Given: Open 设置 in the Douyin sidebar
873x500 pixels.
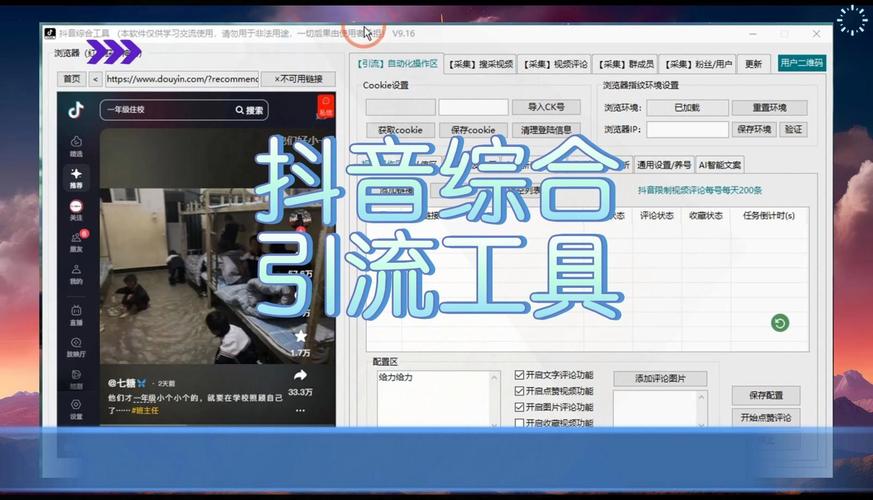Looking at the screenshot, I should [76, 409].
